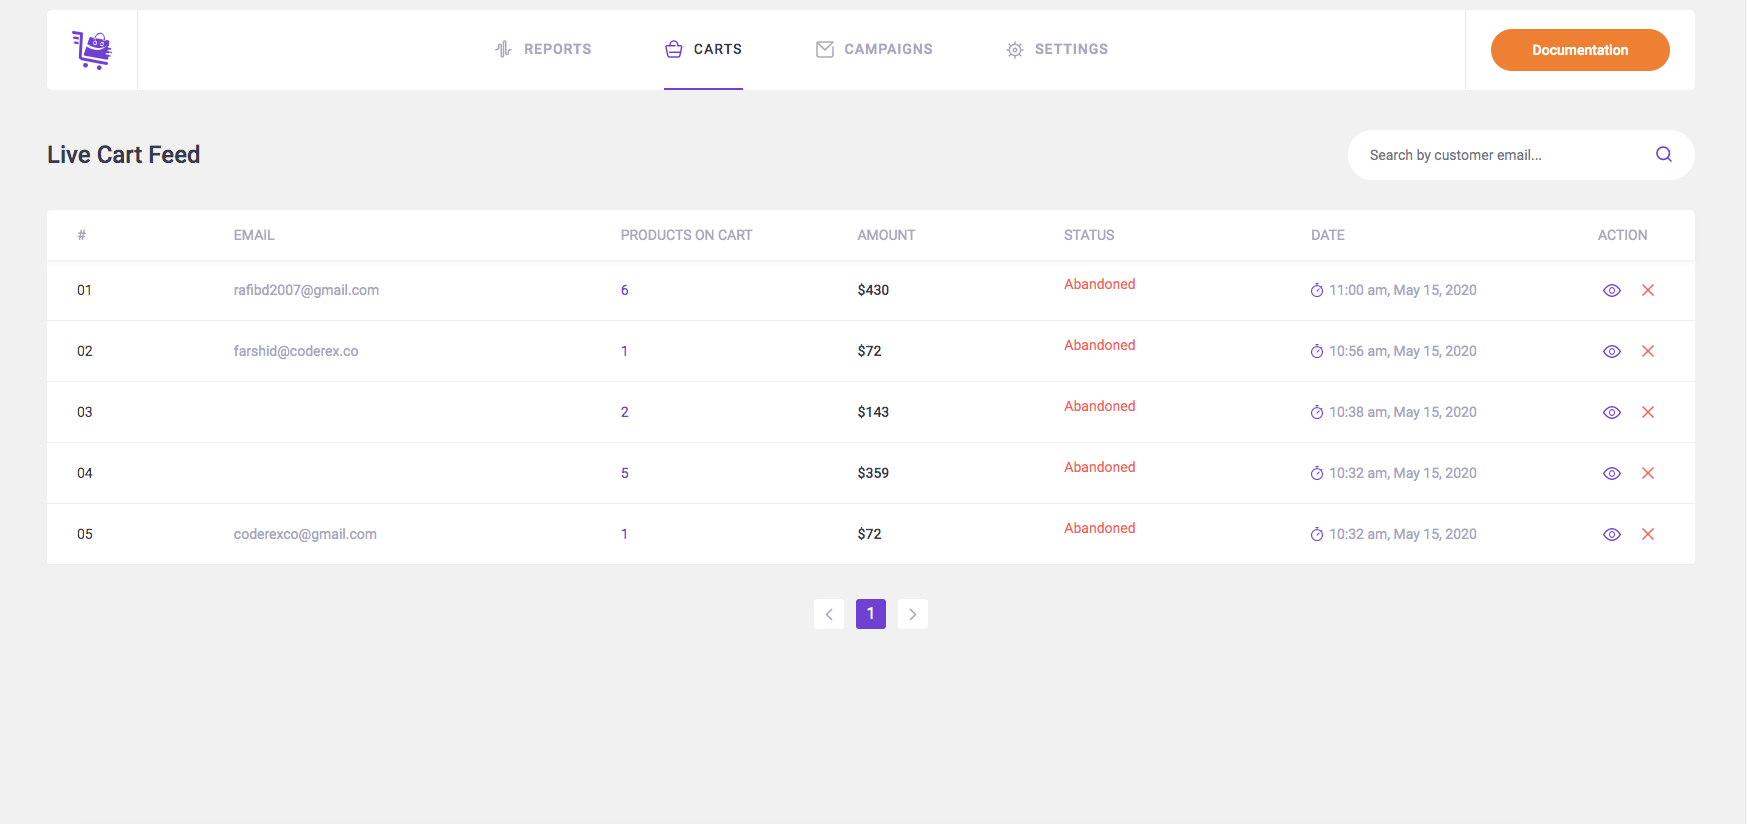
Task: Open products count 1 for farshid@coderex.co
Action: 625,351
